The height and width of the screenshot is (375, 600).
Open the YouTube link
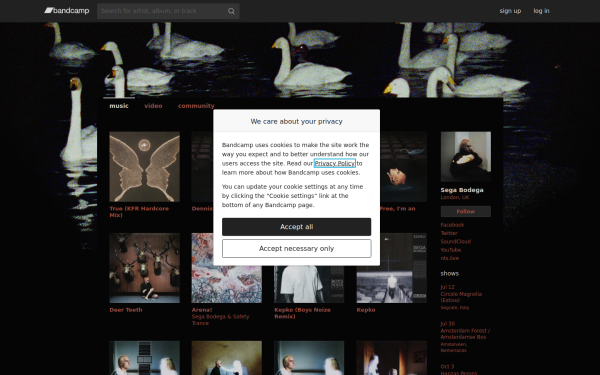(x=451, y=250)
